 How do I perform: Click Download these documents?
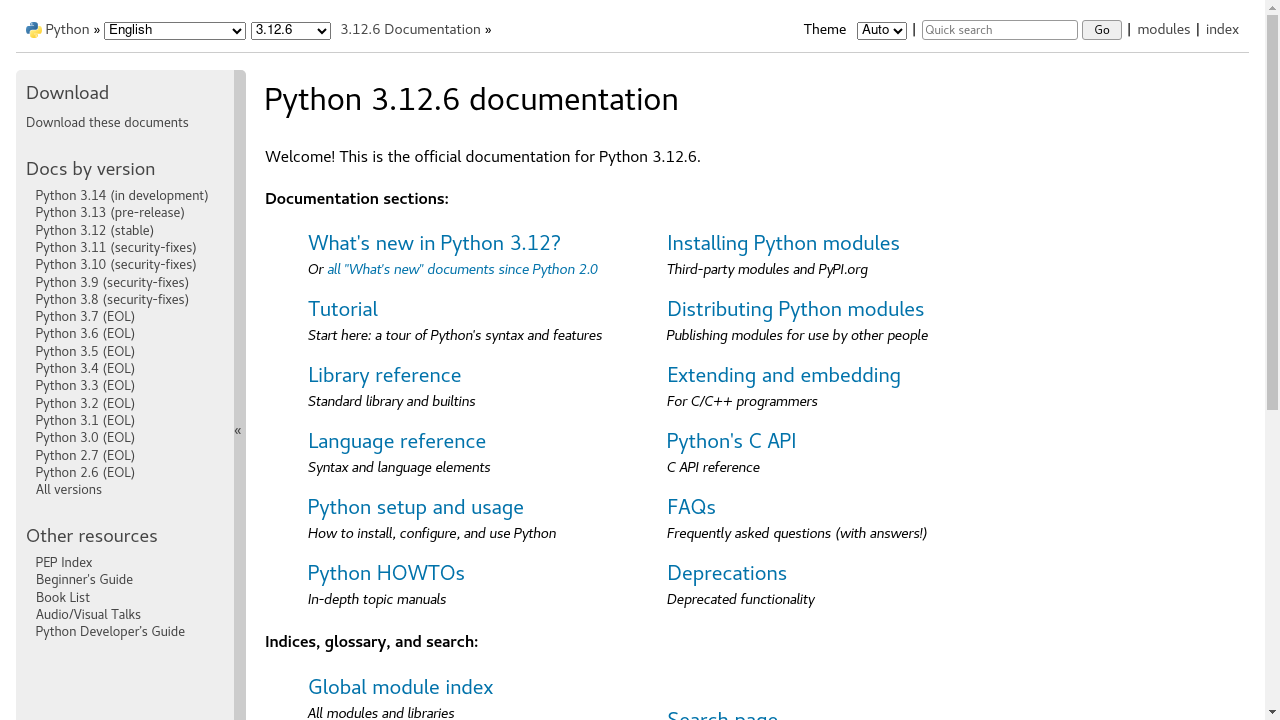(x=107, y=122)
